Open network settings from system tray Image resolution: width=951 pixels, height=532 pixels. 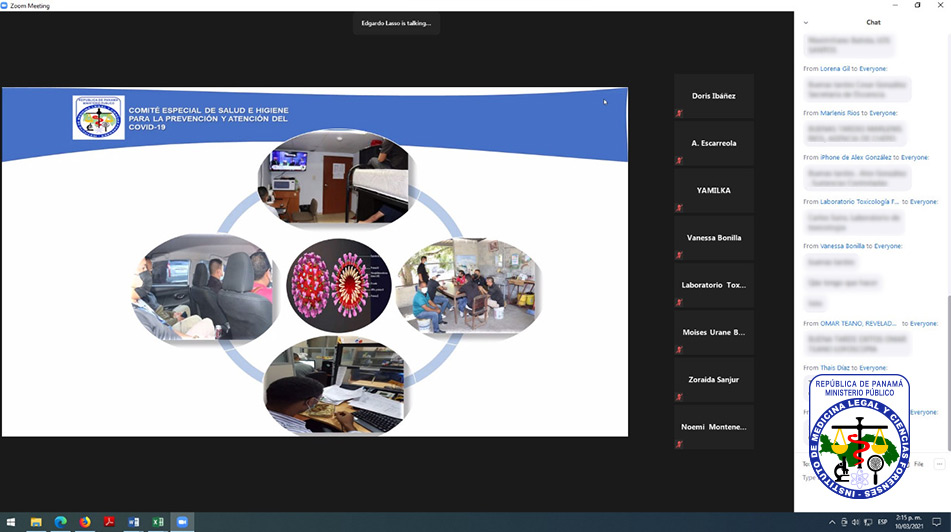click(x=868, y=522)
